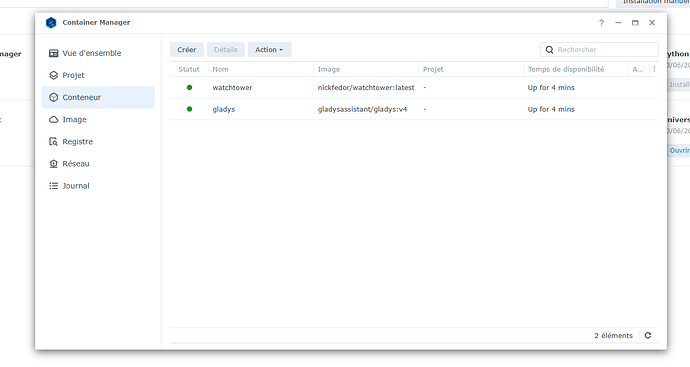Screen dimensions: 690x367
Task: Switch to the Image section
Action: 98,120
